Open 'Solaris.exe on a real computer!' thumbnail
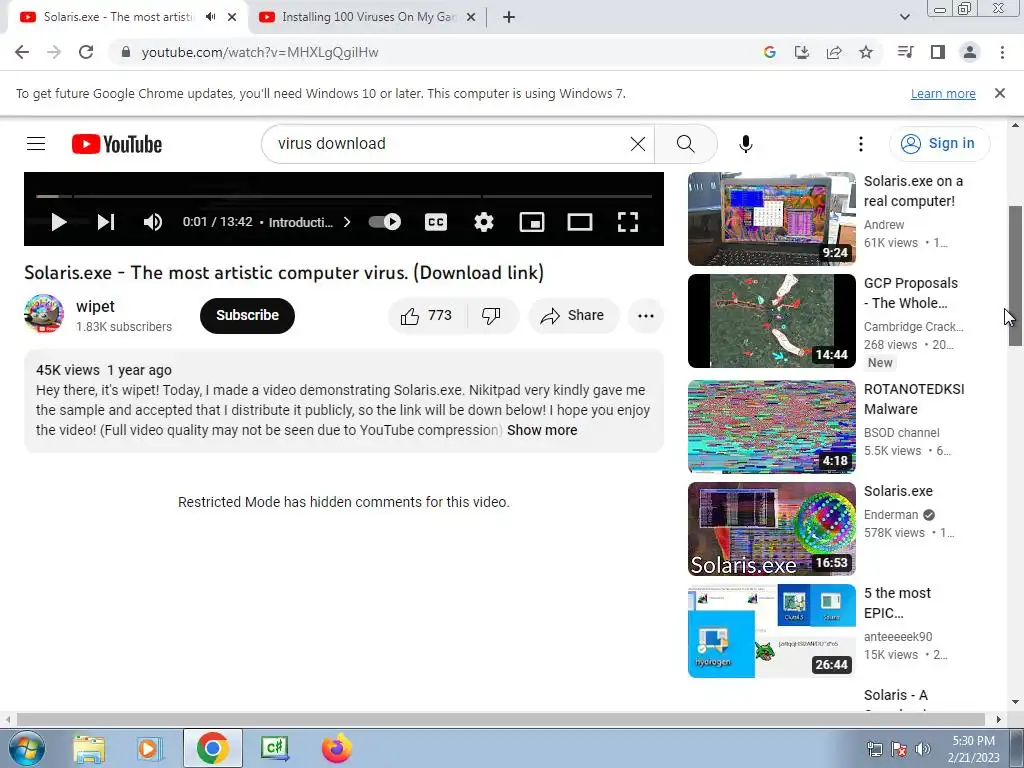The width and height of the screenshot is (1024, 768). (x=771, y=219)
